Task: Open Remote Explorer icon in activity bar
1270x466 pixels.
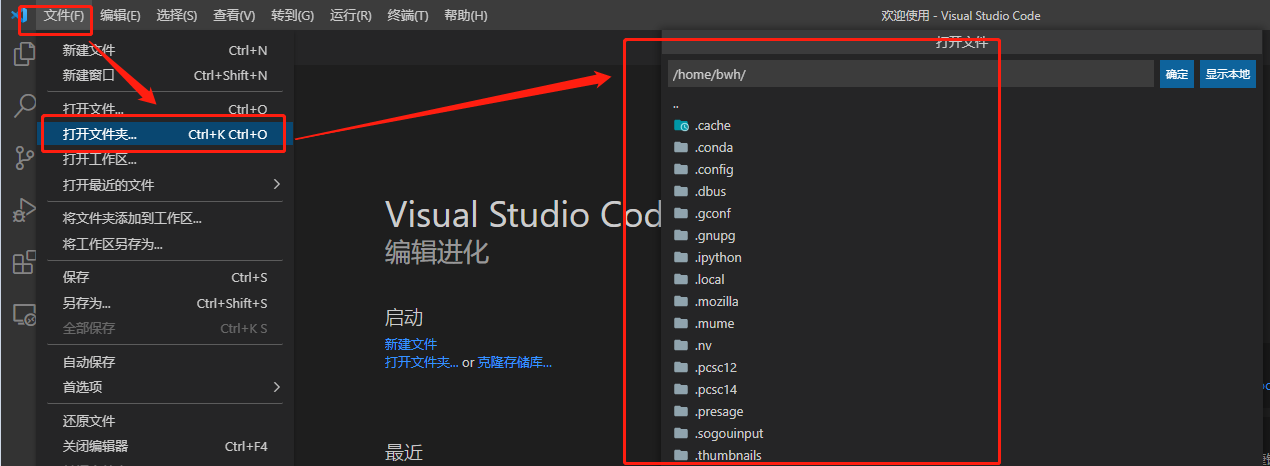Action: [x=24, y=316]
